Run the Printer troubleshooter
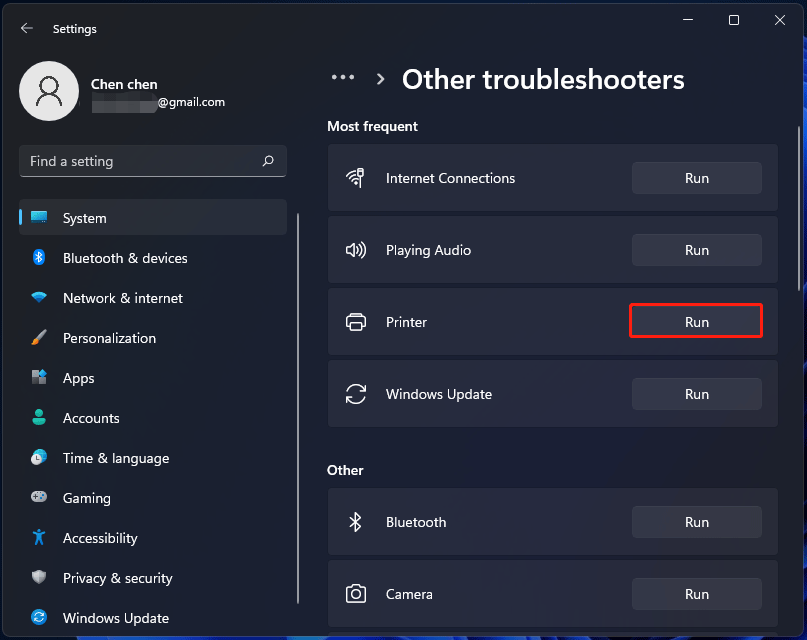807x640 pixels. click(x=696, y=322)
